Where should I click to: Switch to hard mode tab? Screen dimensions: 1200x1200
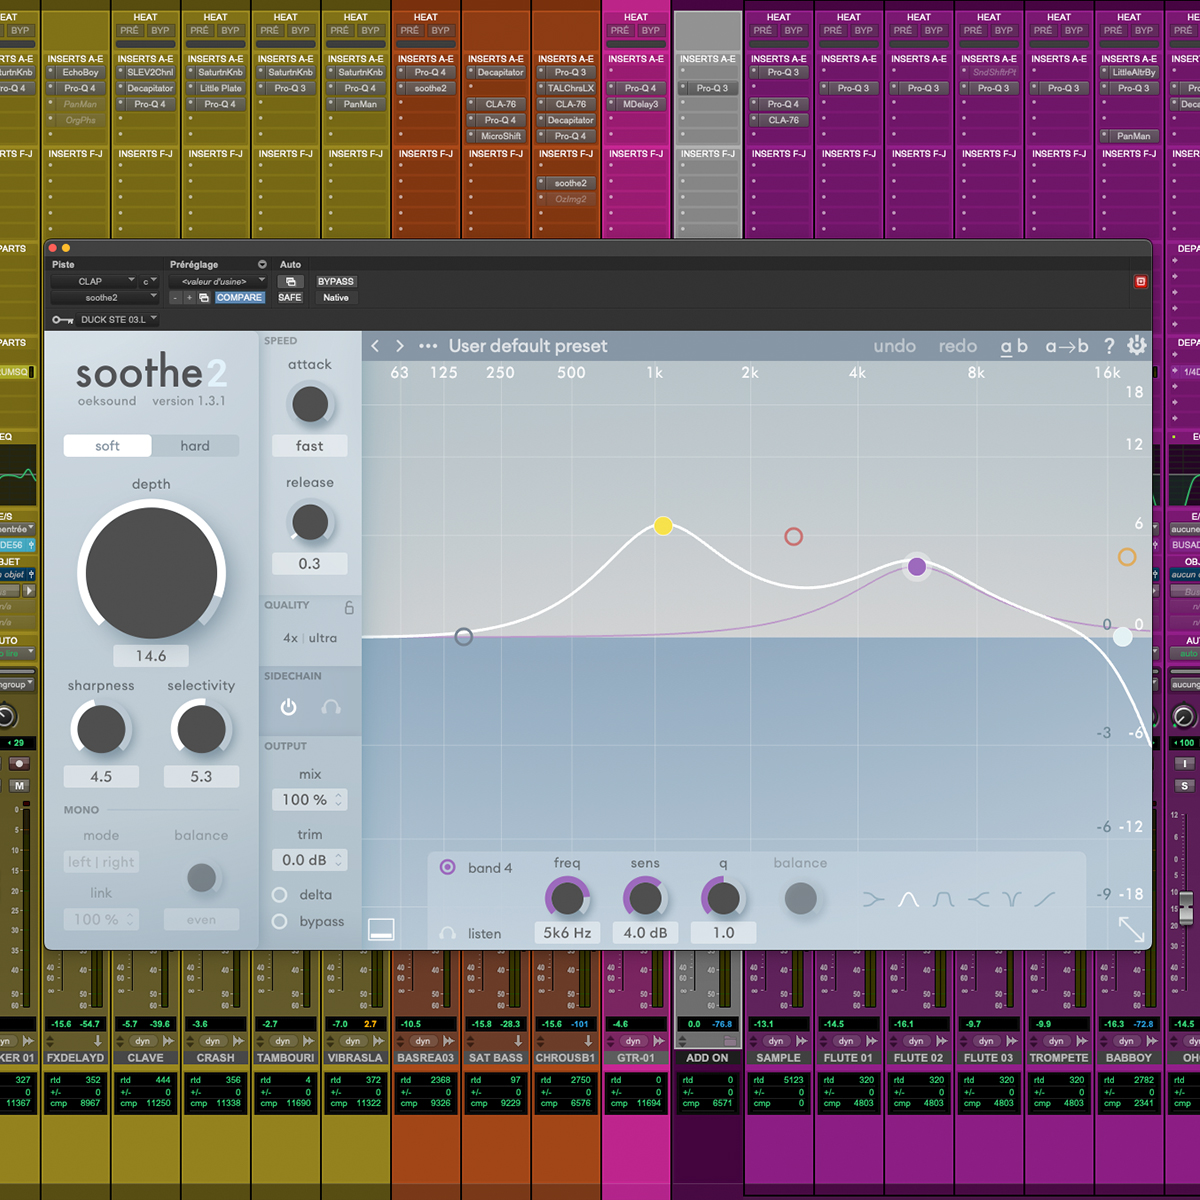click(195, 446)
